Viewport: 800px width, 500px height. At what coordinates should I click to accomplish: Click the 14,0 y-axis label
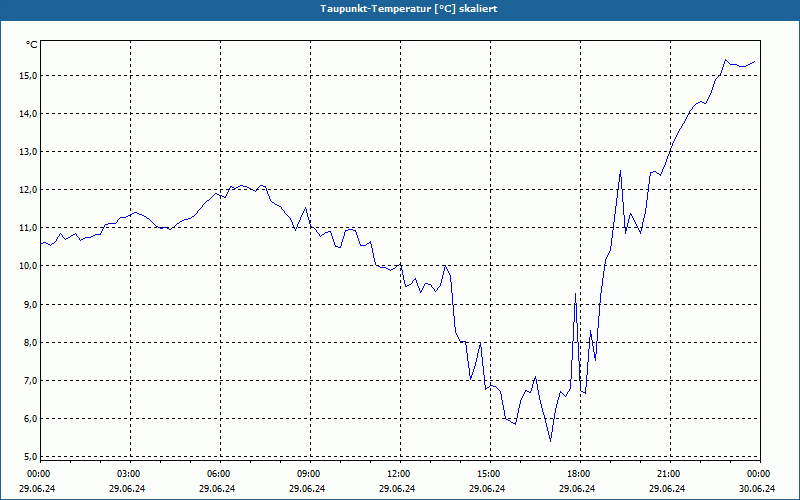pyautogui.click(x=28, y=114)
